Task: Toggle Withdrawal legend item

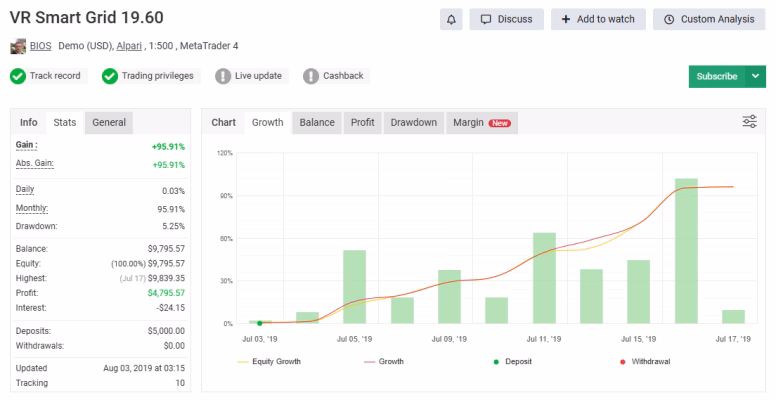Action: tap(645, 362)
